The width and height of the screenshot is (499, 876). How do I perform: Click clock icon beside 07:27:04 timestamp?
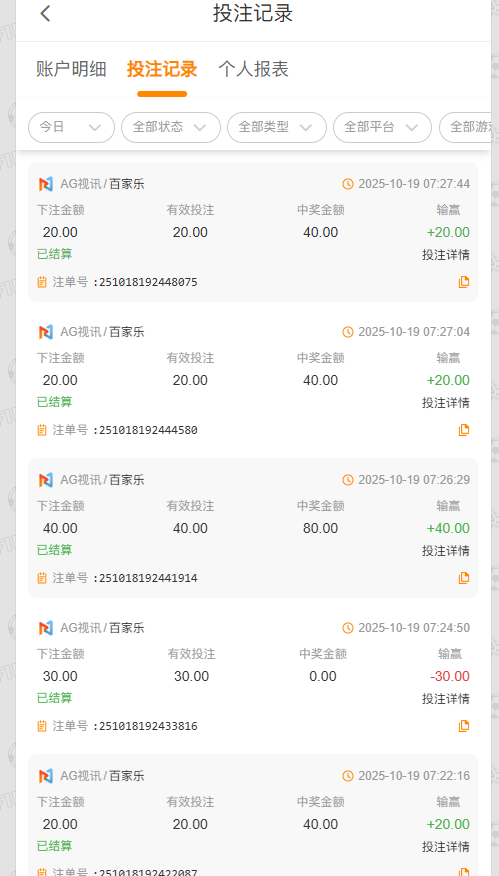348,332
